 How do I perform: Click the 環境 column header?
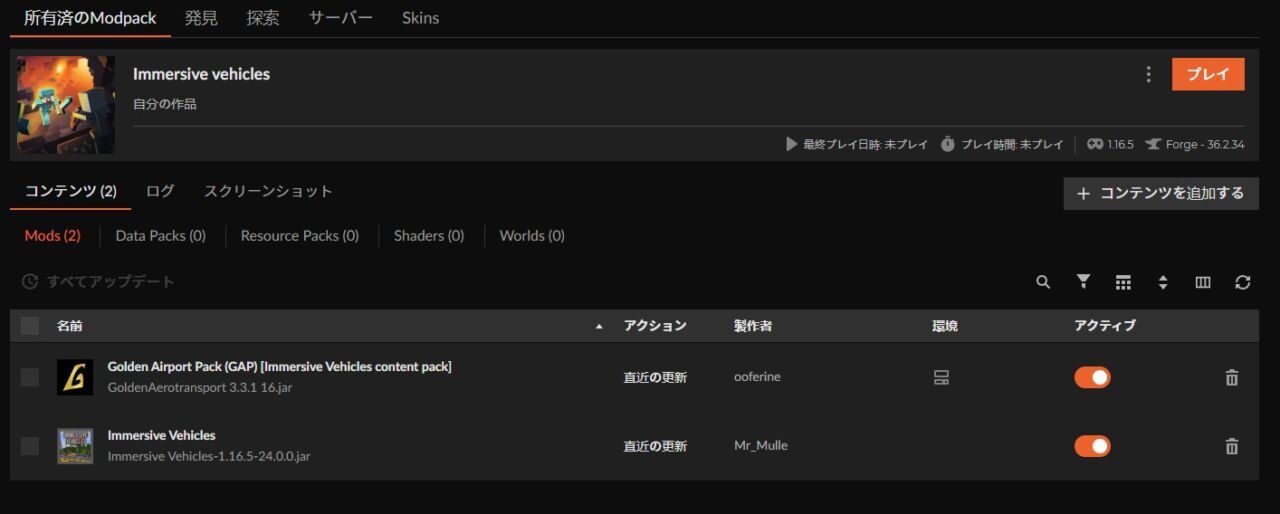click(x=945, y=326)
